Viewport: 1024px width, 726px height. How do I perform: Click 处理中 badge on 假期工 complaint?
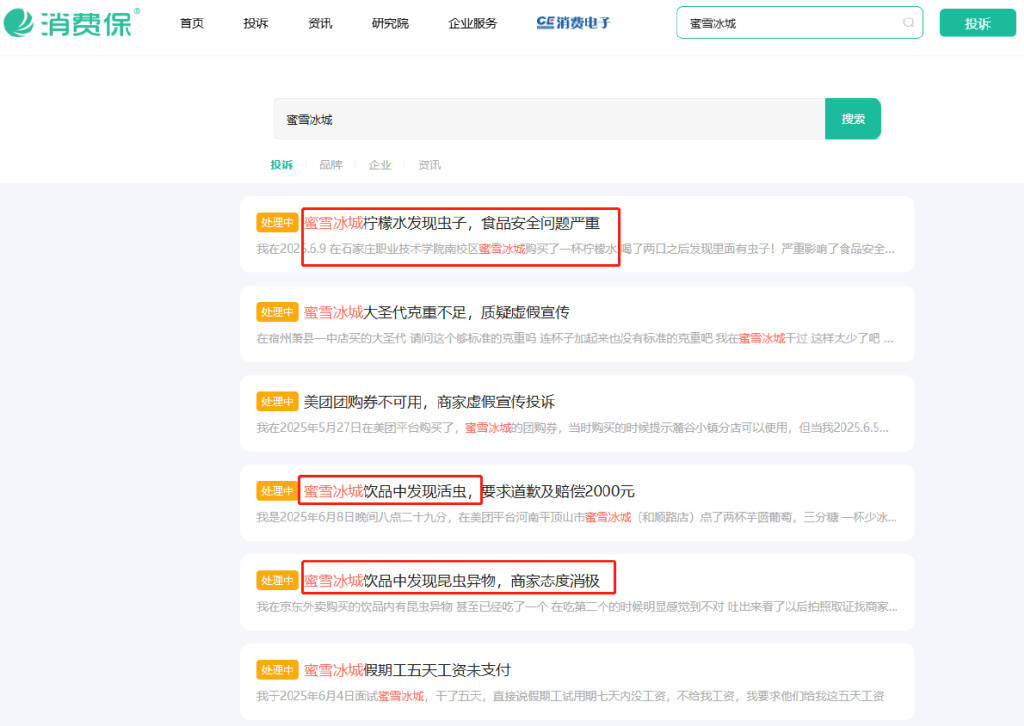pyautogui.click(x=277, y=670)
